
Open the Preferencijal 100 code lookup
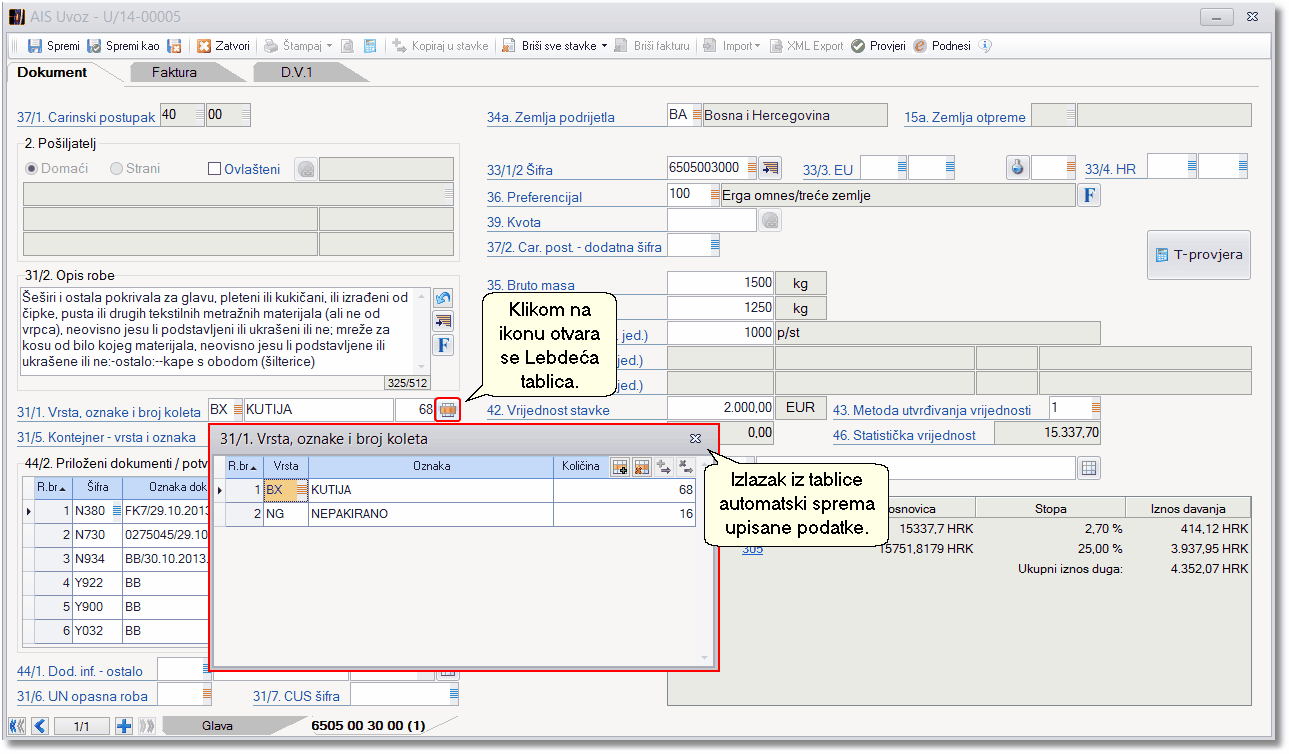click(x=714, y=195)
